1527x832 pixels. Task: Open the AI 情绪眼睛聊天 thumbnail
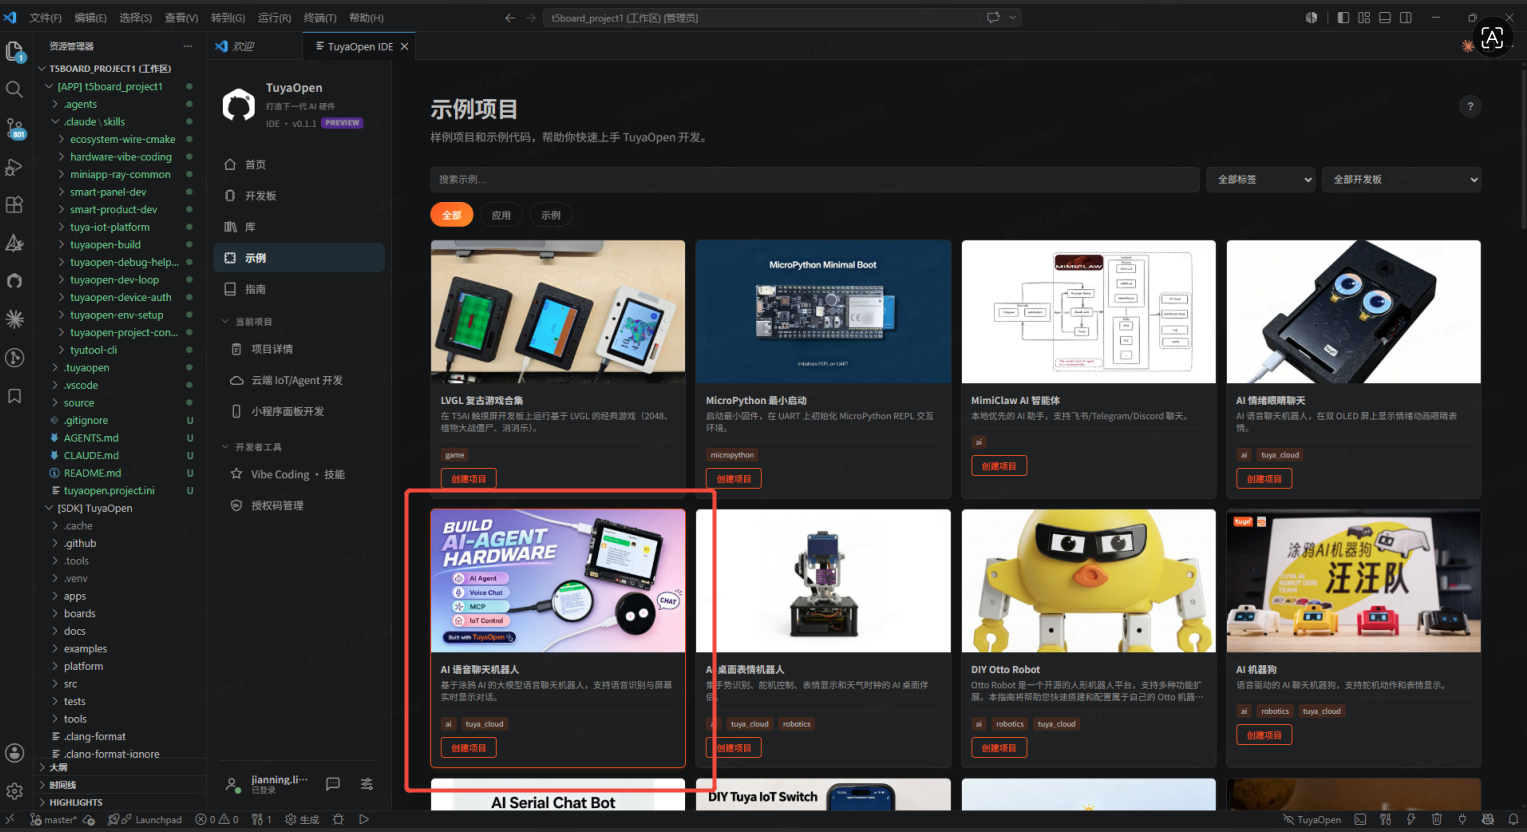click(1353, 311)
